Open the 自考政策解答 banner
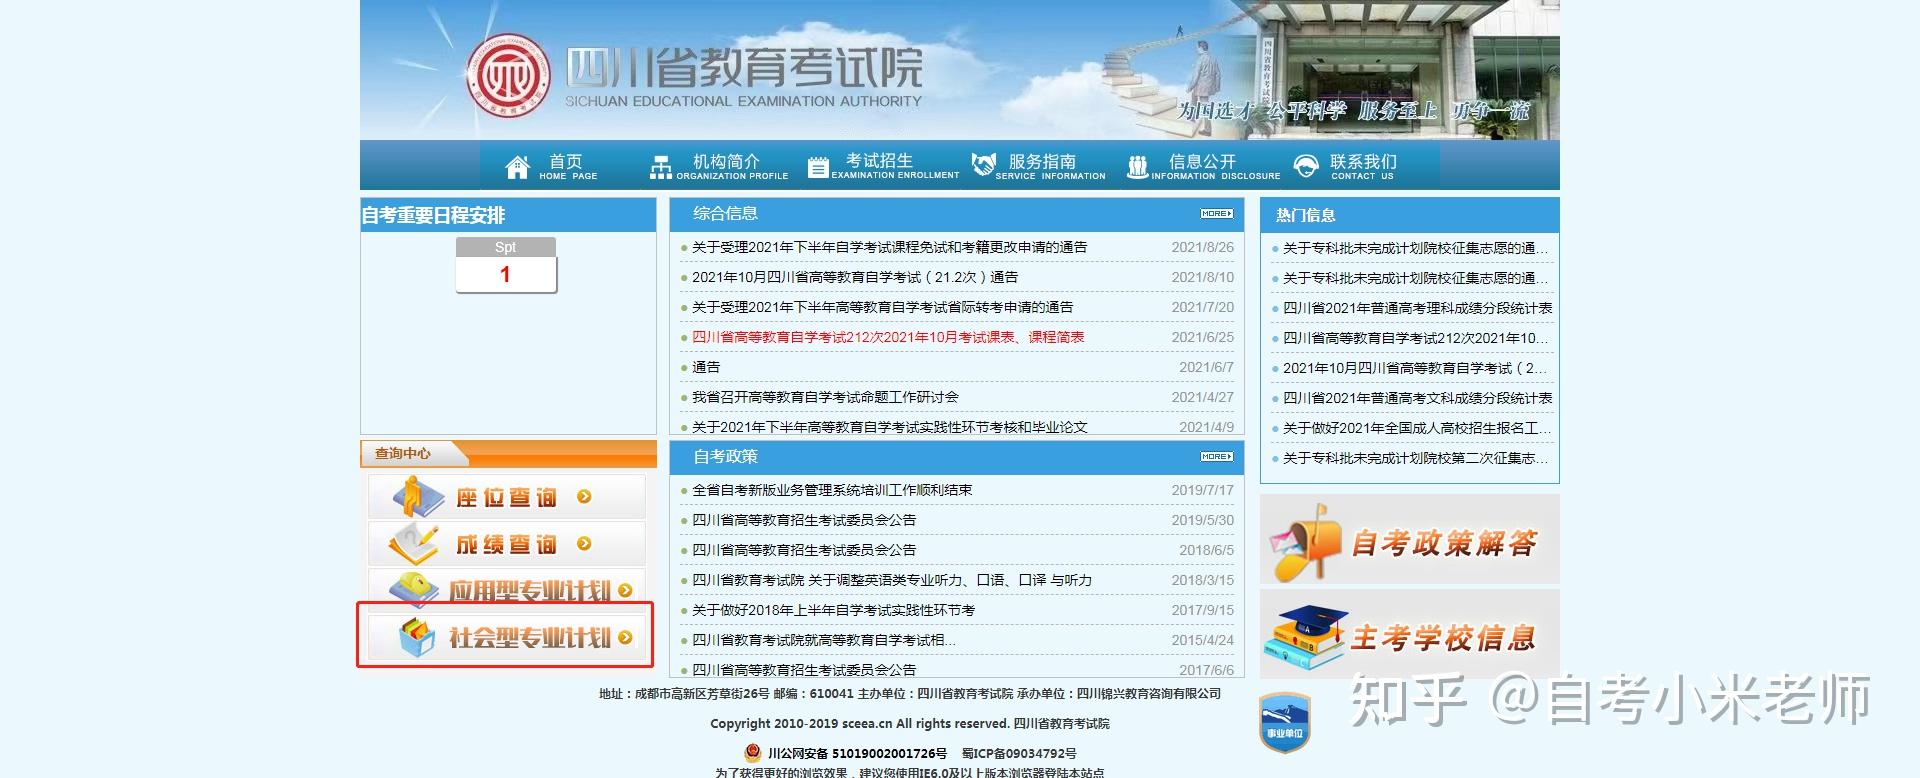This screenshot has height=778, width=1920. tap(1409, 540)
